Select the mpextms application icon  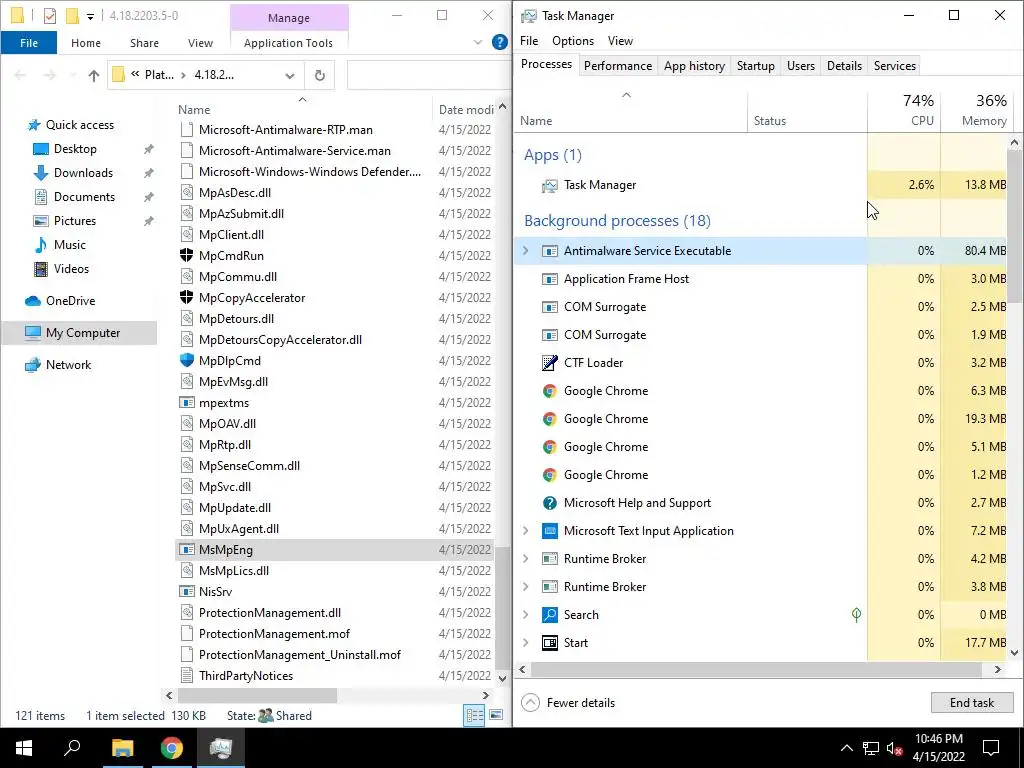[x=187, y=402]
